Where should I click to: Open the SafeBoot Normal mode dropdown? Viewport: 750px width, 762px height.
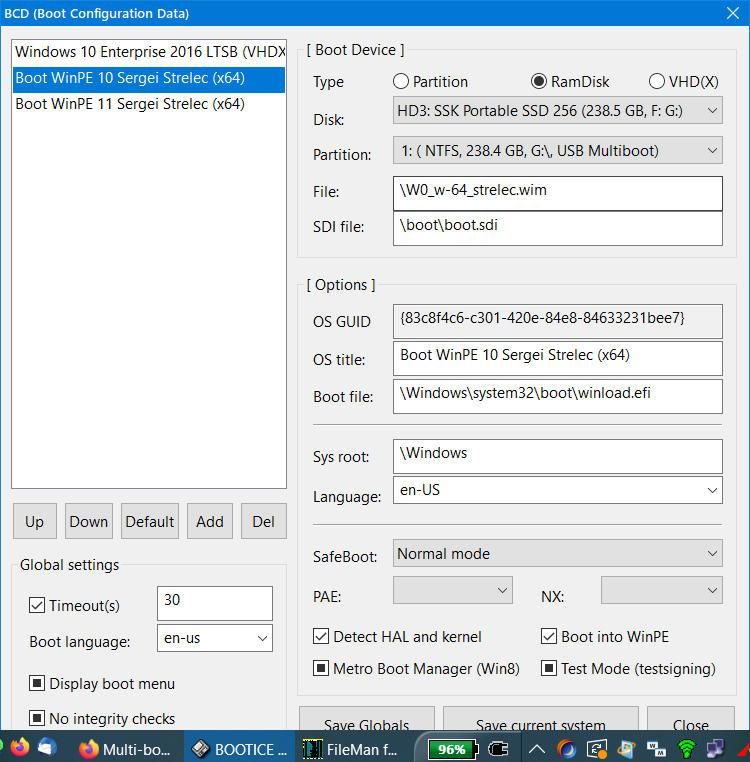(558, 553)
